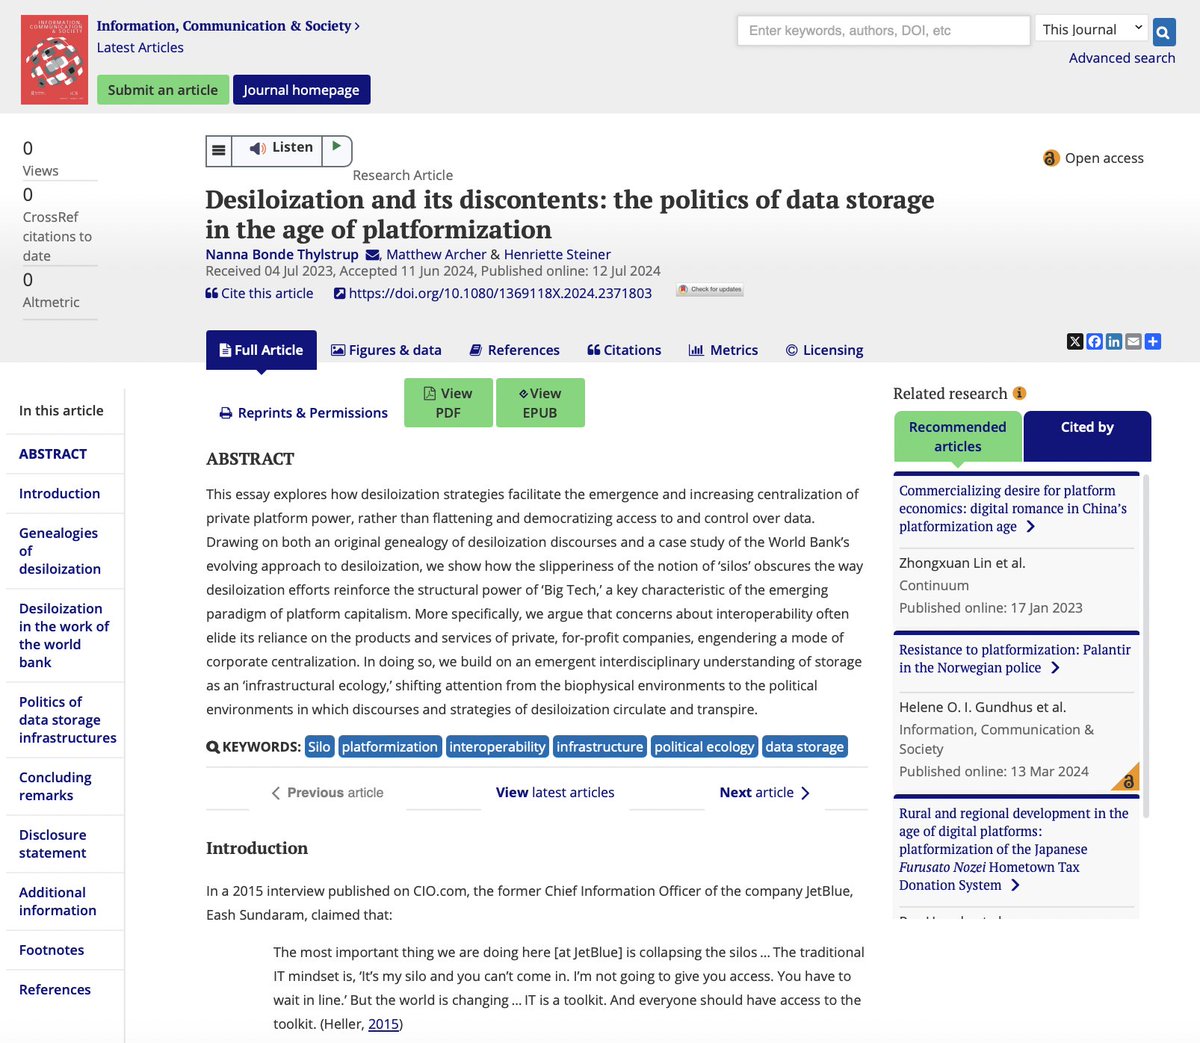The width and height of the screenshot is (1200, 1043).
Task: Open Henriette Steiner author link
Action: tap(557, 254)
